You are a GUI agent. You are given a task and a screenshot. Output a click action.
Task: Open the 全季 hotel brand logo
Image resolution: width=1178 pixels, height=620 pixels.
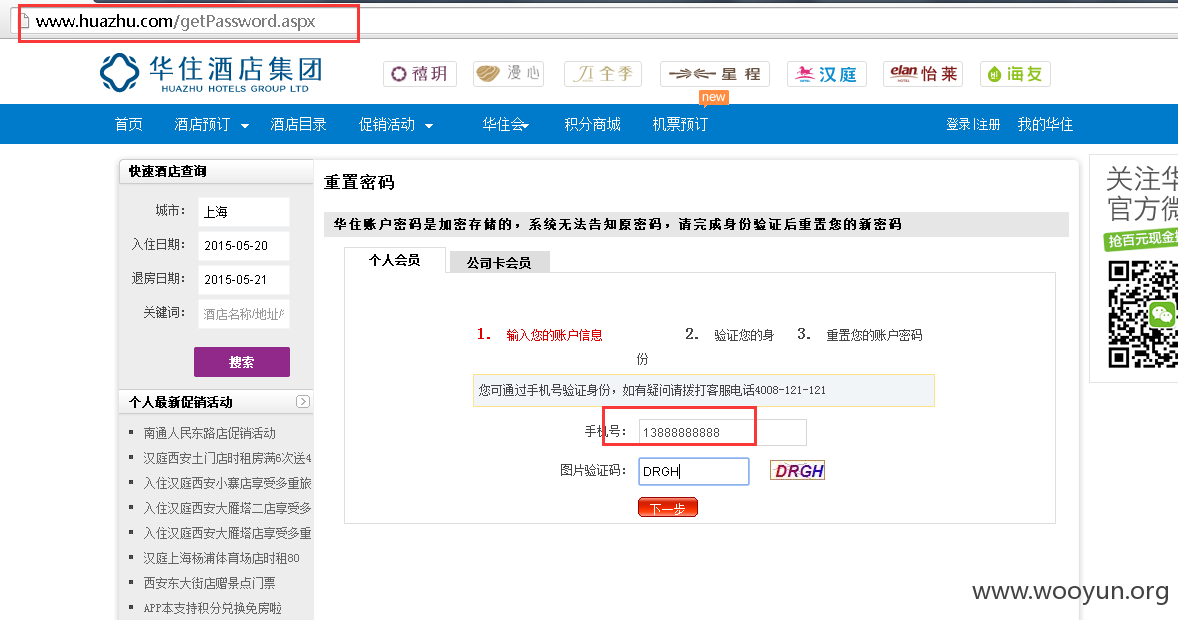click(x=603, y=74)
